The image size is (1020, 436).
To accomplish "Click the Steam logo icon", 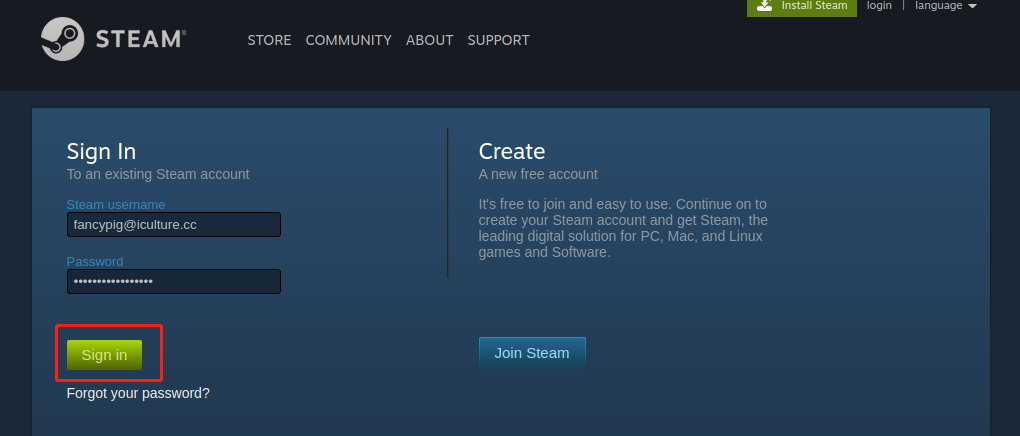I will pyautogui.click(x=62, y=39).
